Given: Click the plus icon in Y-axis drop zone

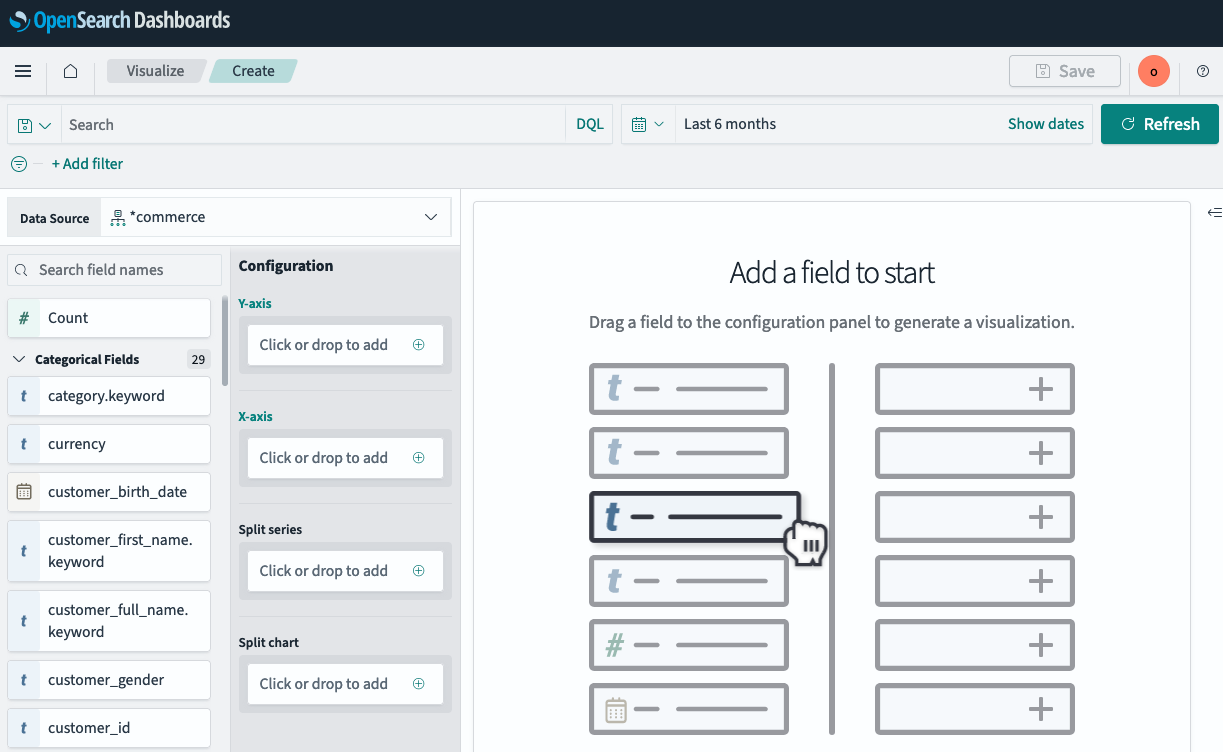Looking at the screenshot, I should [418, 344].
